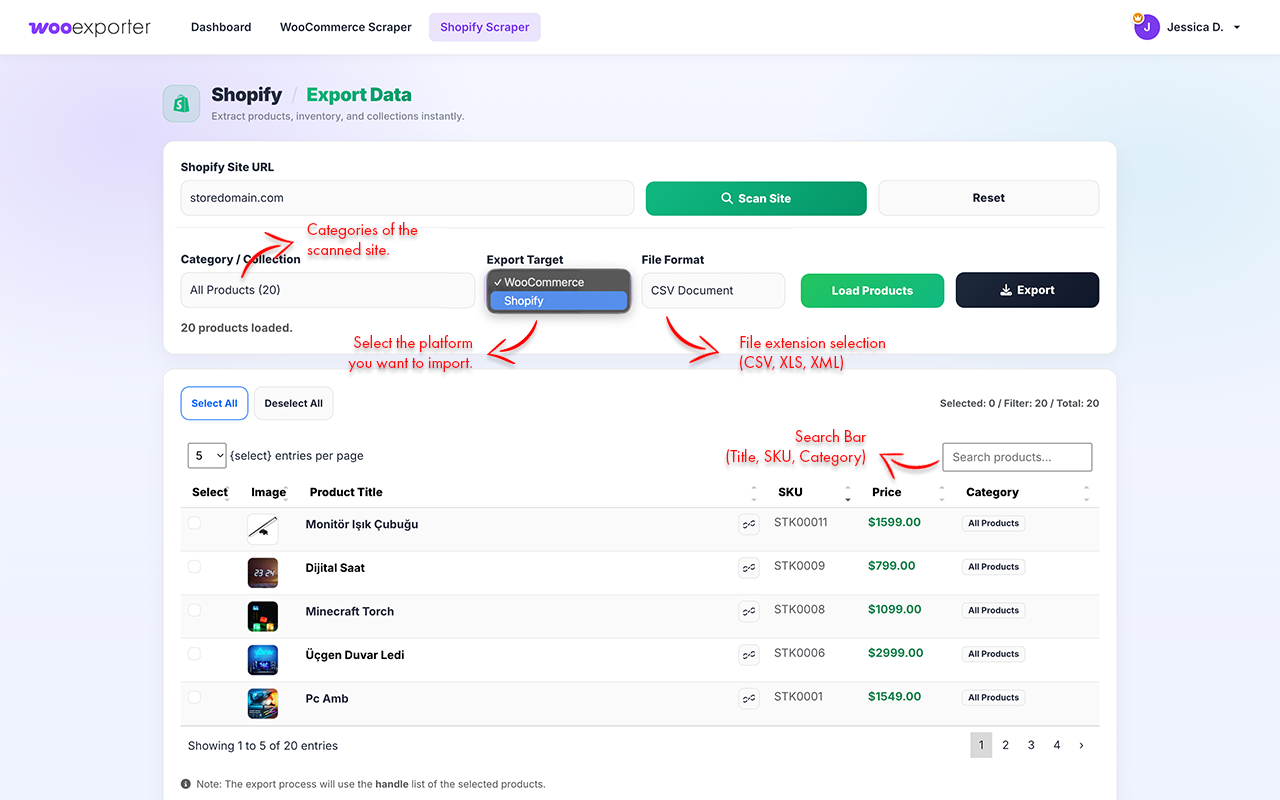This screenshot has width=1280, height=800.
Task: Click the Export button
Action: pyautogui.click(x=1027, y=290)
